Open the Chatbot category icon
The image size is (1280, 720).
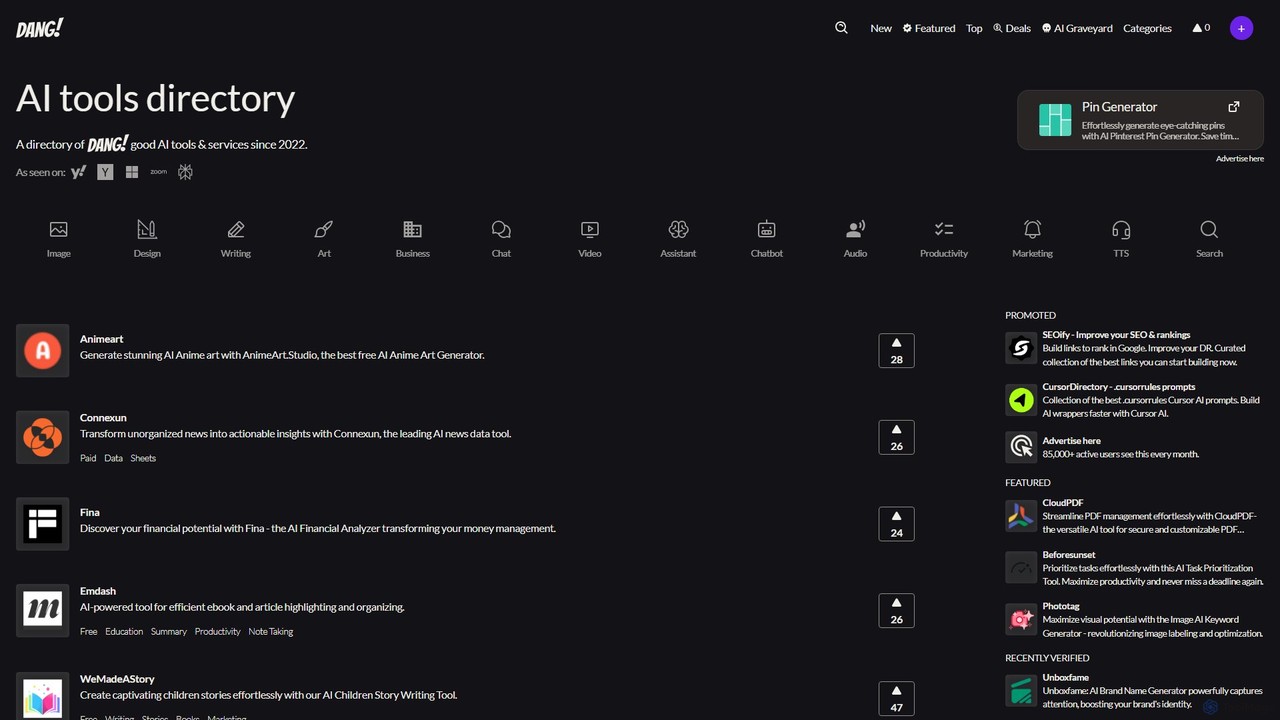(767, 229)
